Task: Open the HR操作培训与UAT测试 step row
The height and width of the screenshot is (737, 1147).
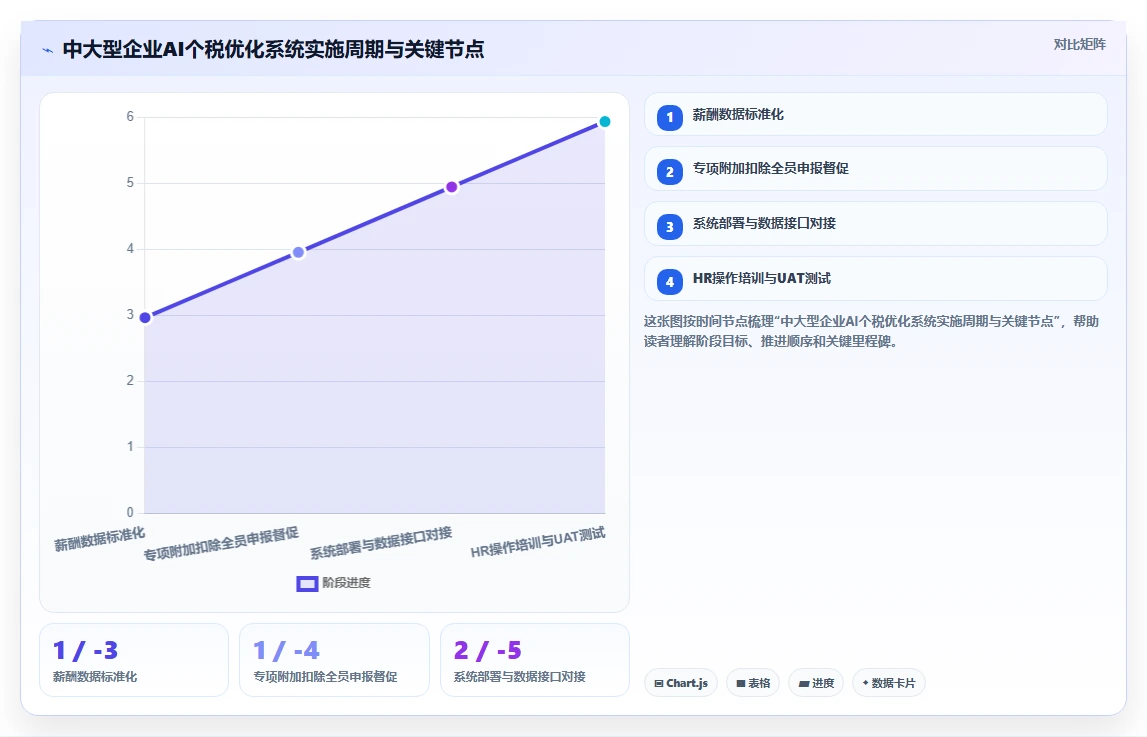Action: pos(876,279)
